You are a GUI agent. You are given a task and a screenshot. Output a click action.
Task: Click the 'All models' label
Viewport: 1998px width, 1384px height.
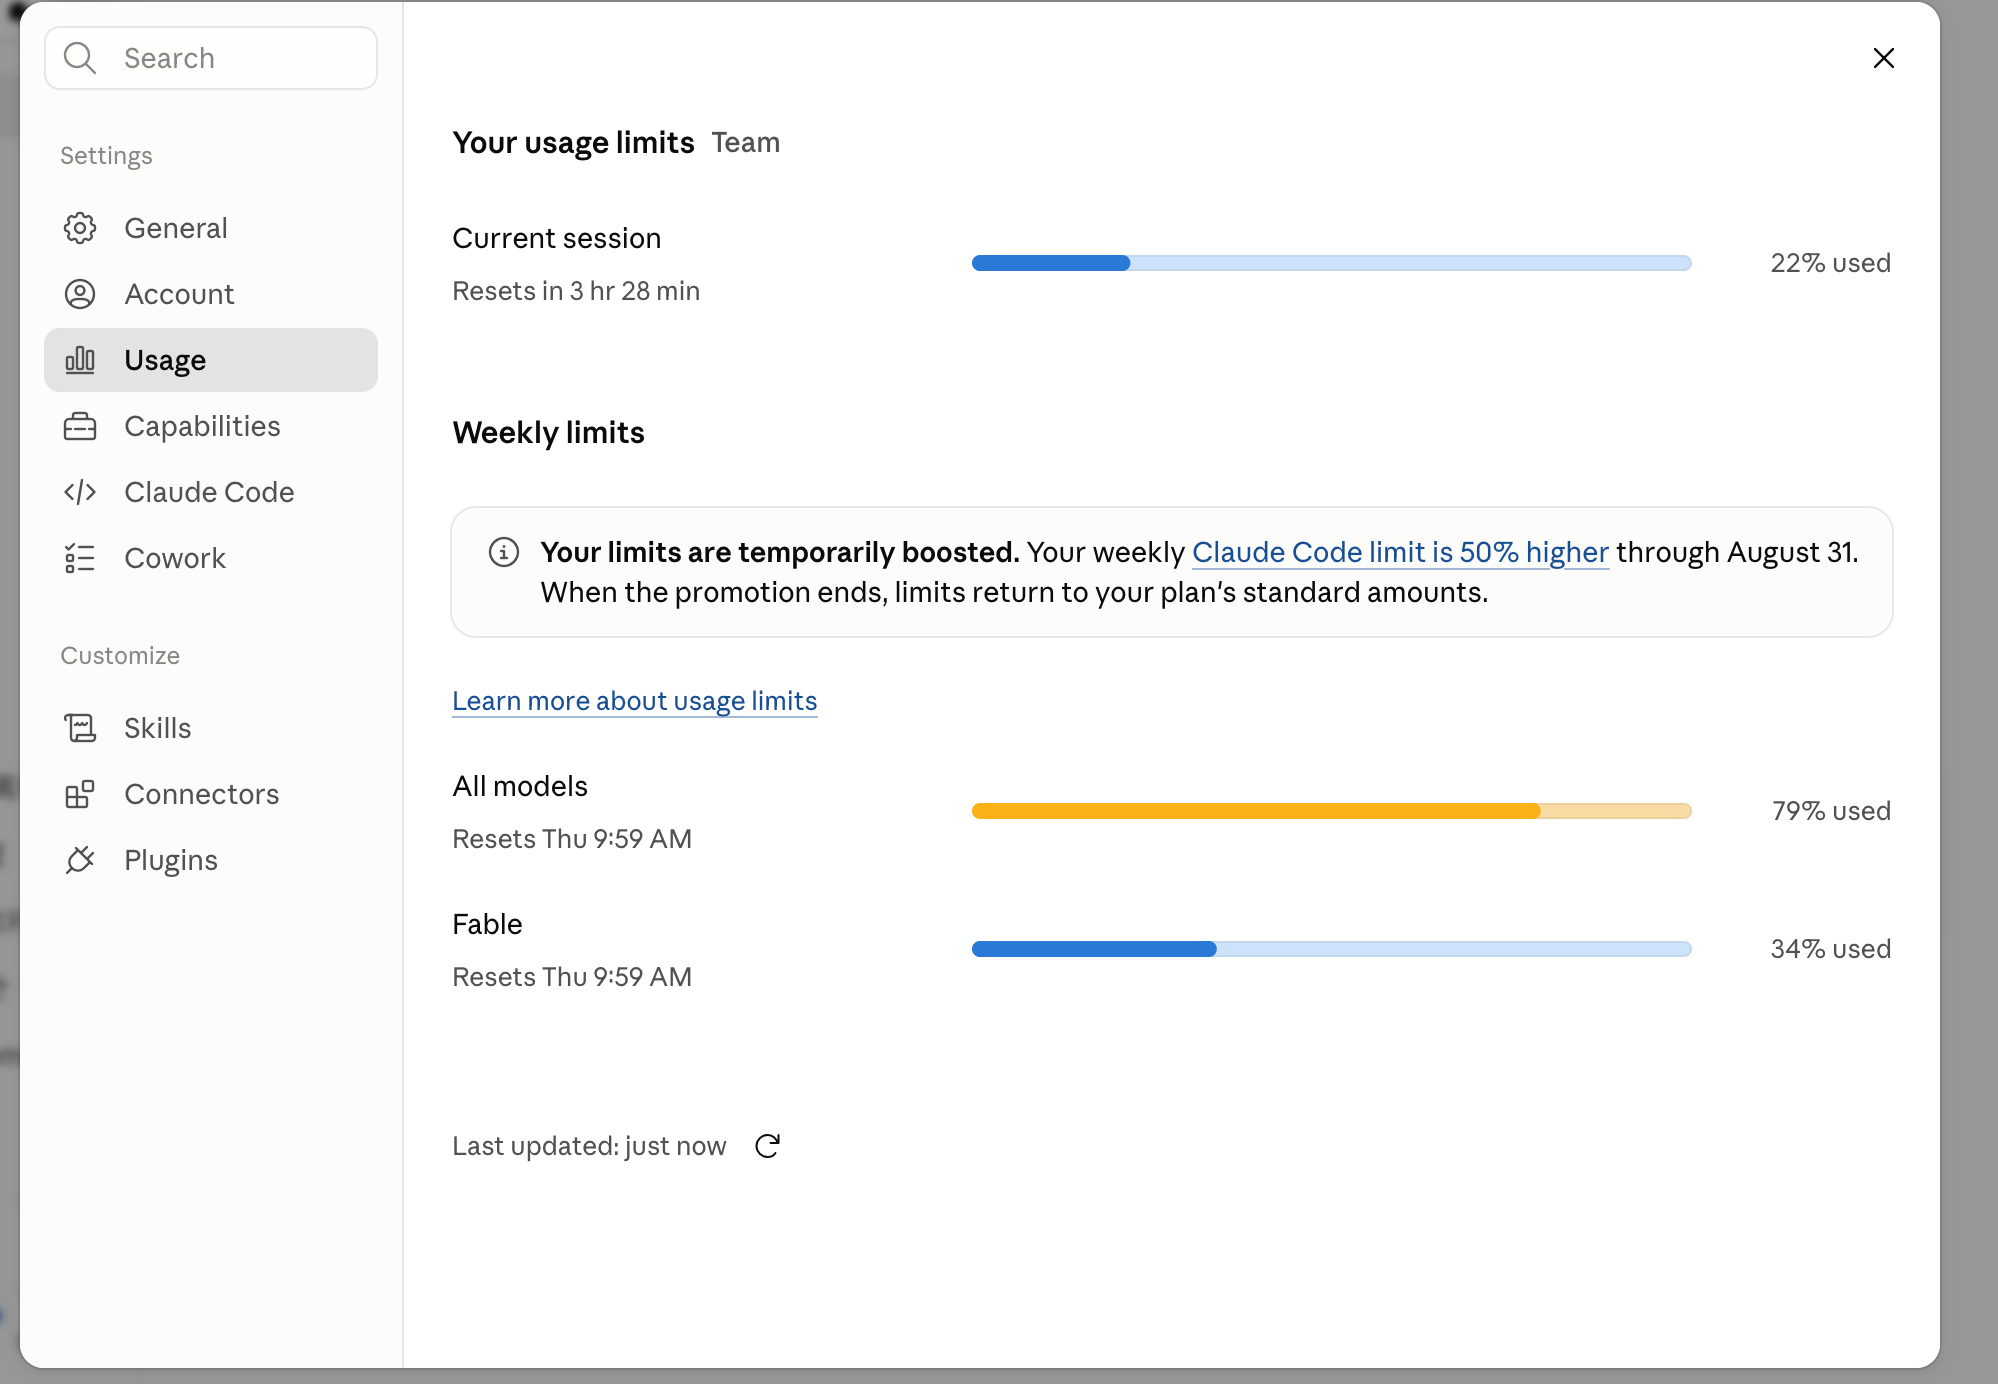click(520, 786)
